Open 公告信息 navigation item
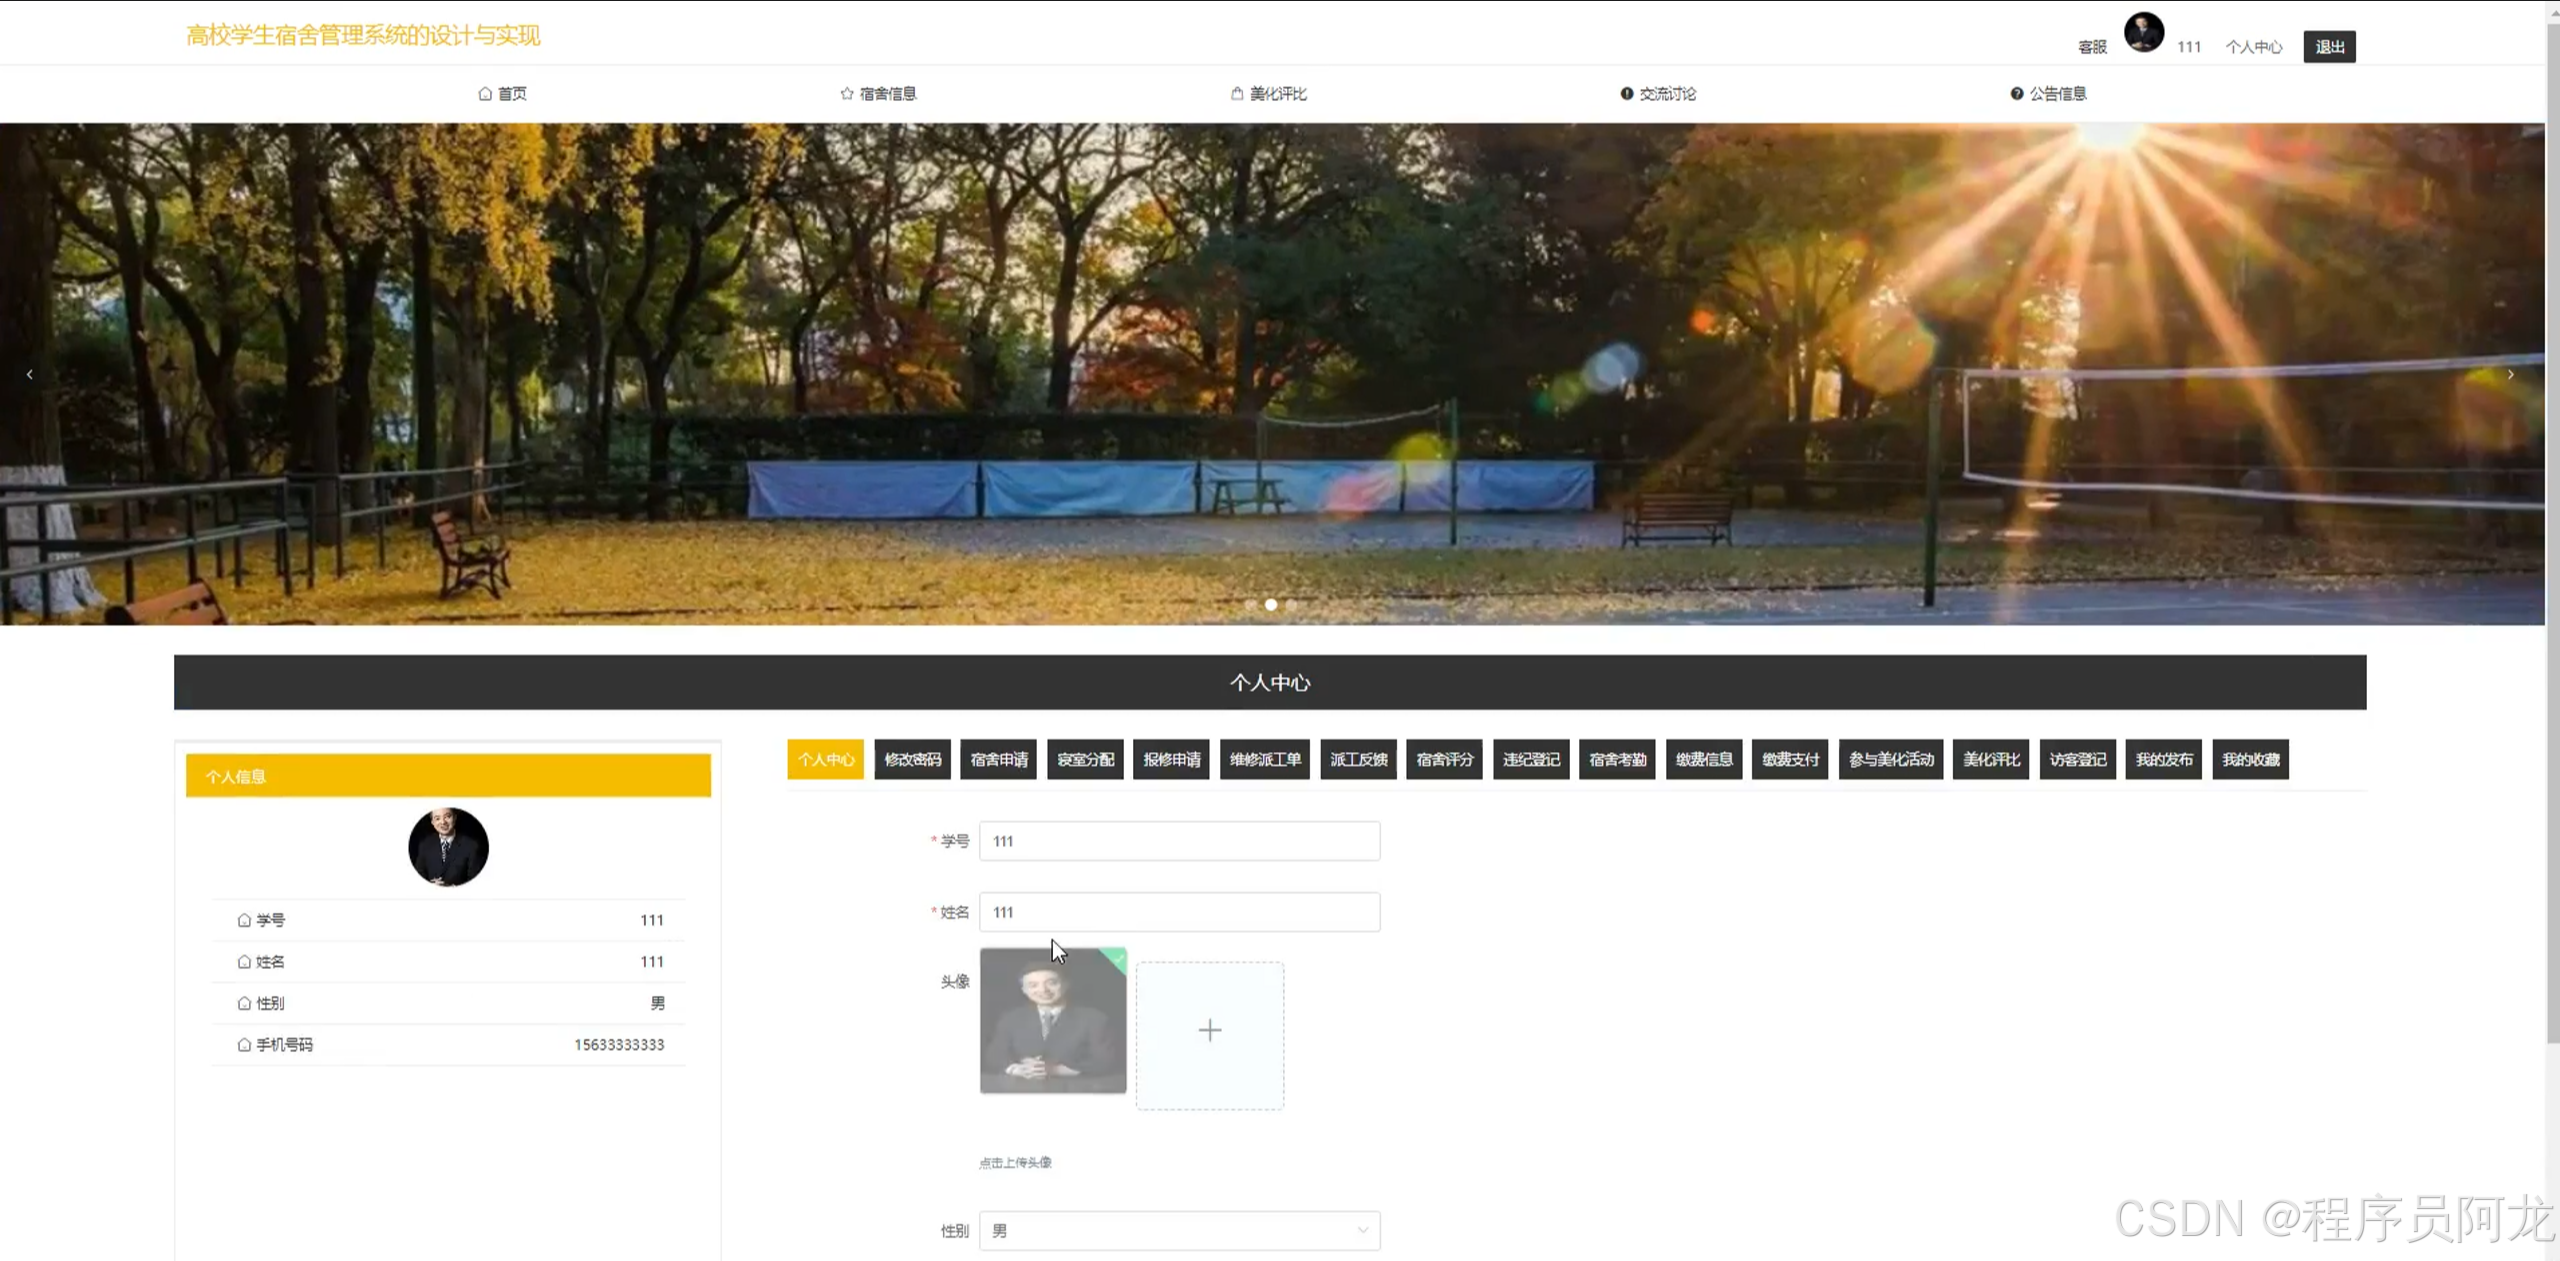This screenshot has width=2560, height=1261. click(x=2048, y=94)
